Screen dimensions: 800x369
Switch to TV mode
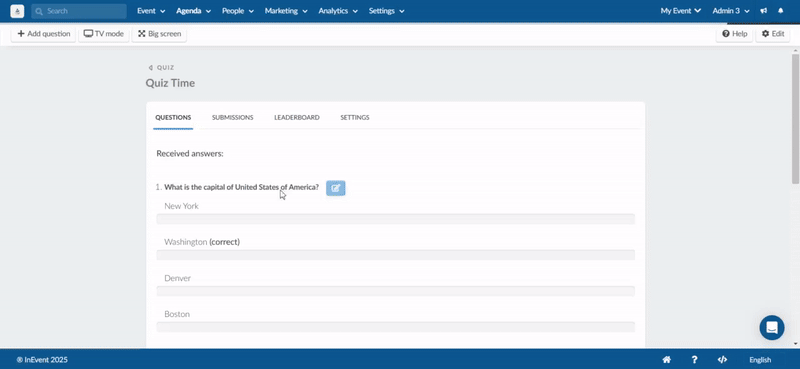(x=104, y=34)
